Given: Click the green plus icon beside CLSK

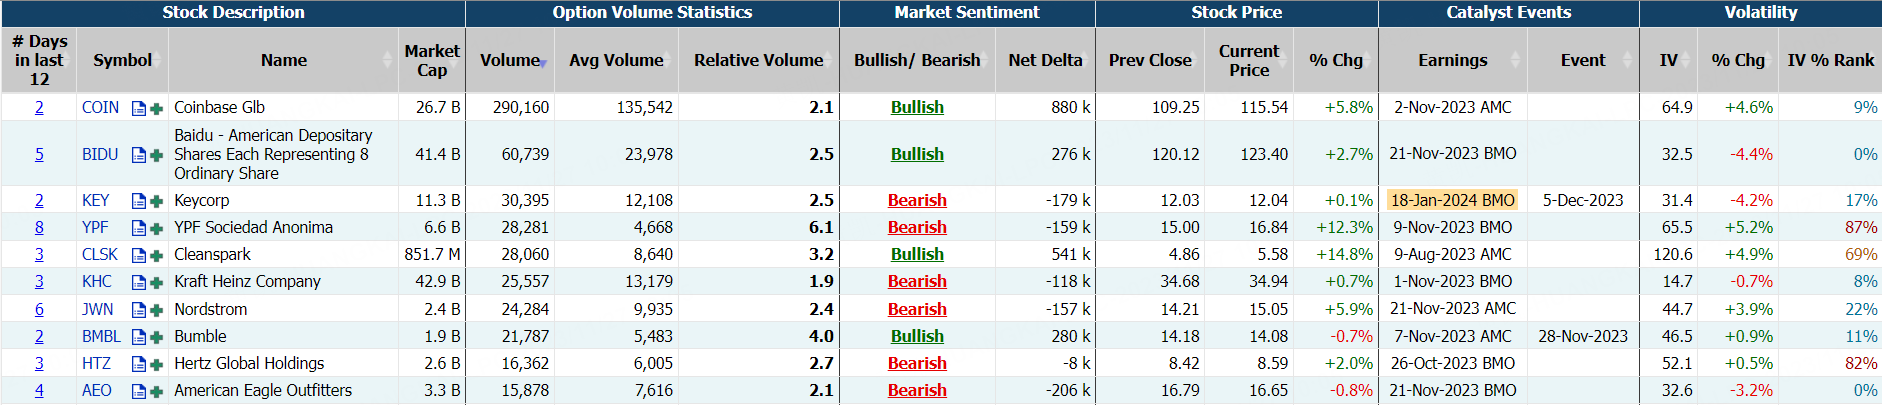Looking at the screenshot, I should [156, 256].
